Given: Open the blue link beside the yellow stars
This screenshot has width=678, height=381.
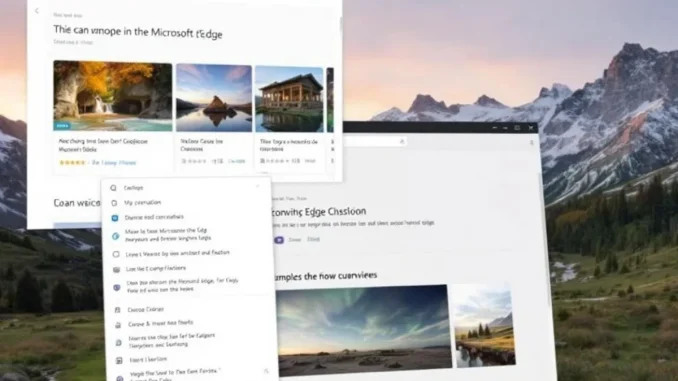Looking at the screenshot, I should tap(114, 163).
